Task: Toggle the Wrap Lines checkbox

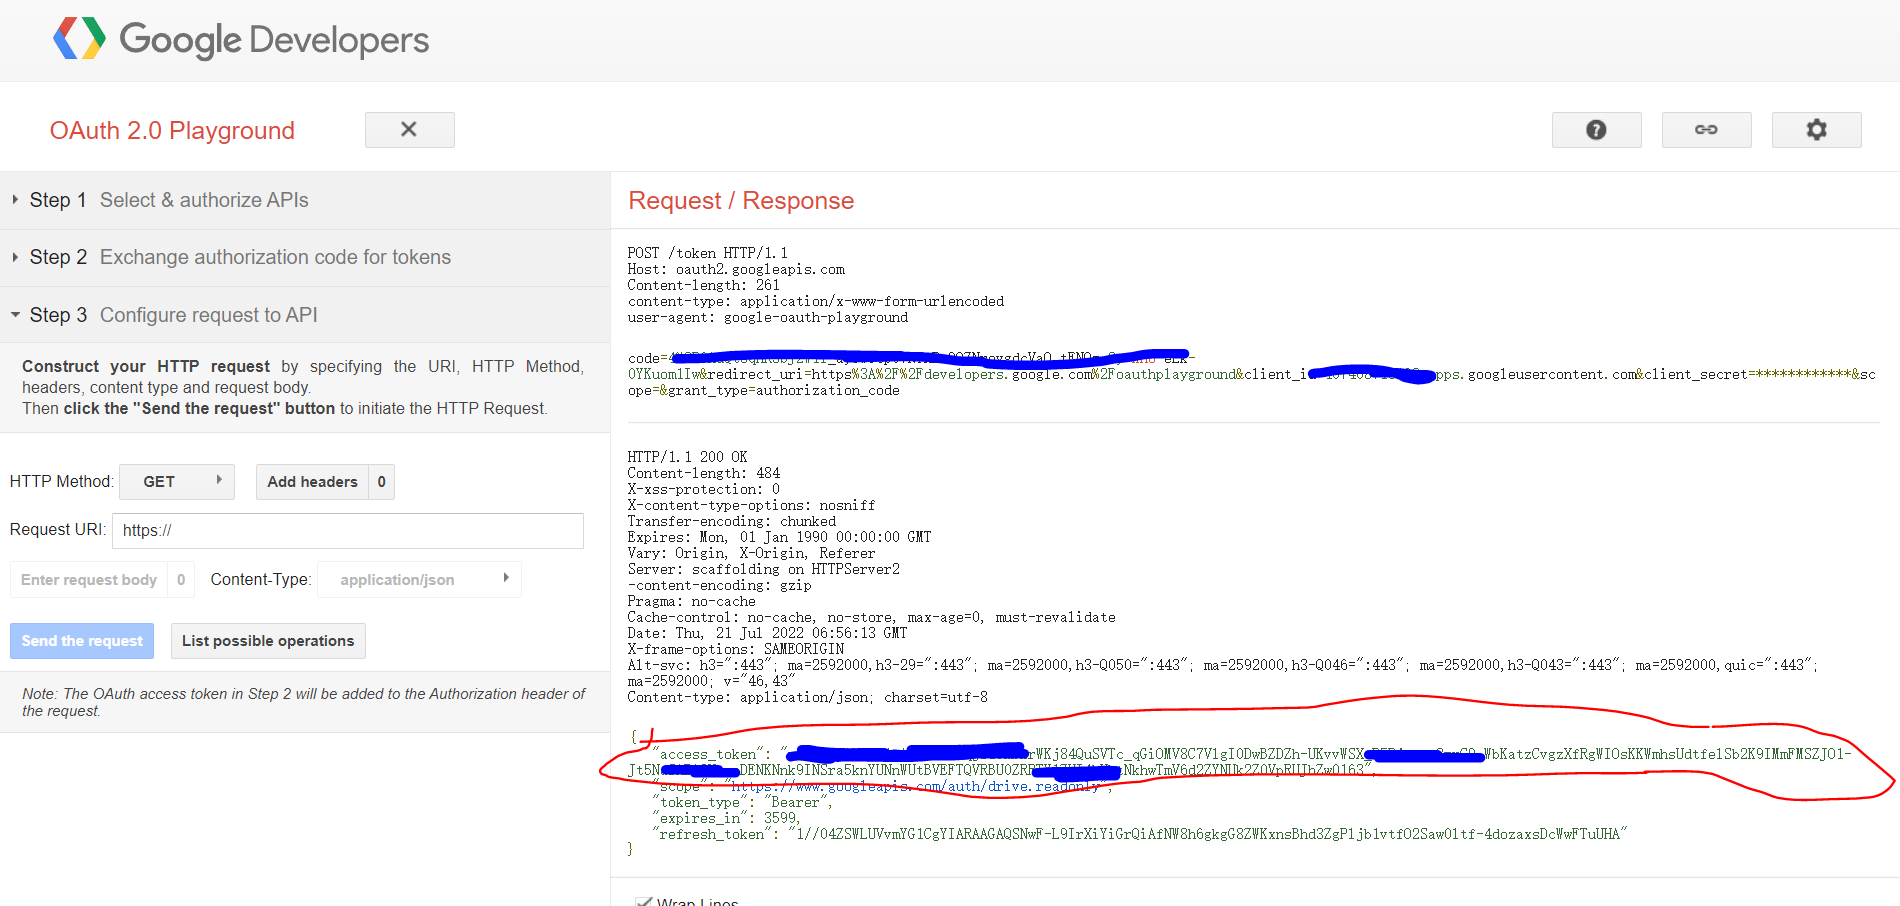Action: [x=644, y=902]
